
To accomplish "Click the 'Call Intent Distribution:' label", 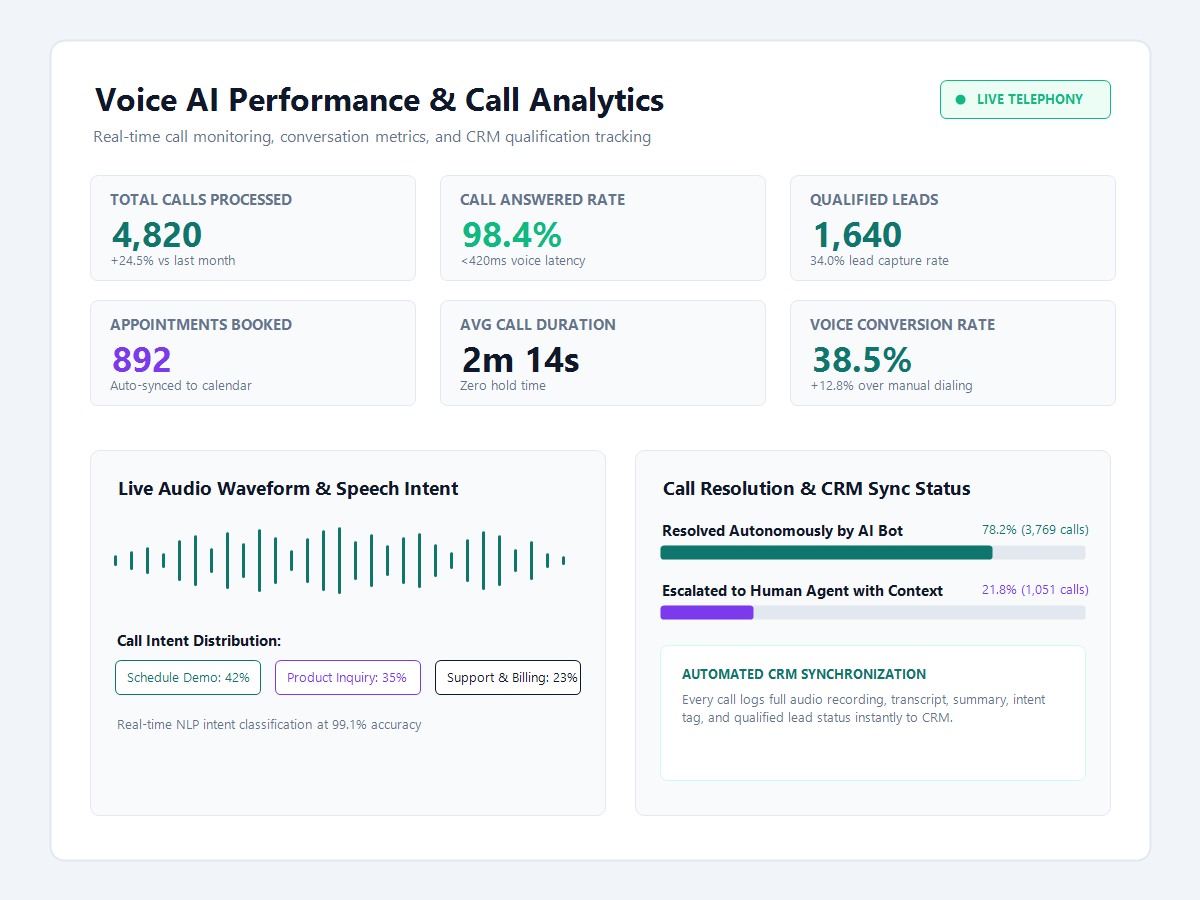I will (x=199, y=641).
